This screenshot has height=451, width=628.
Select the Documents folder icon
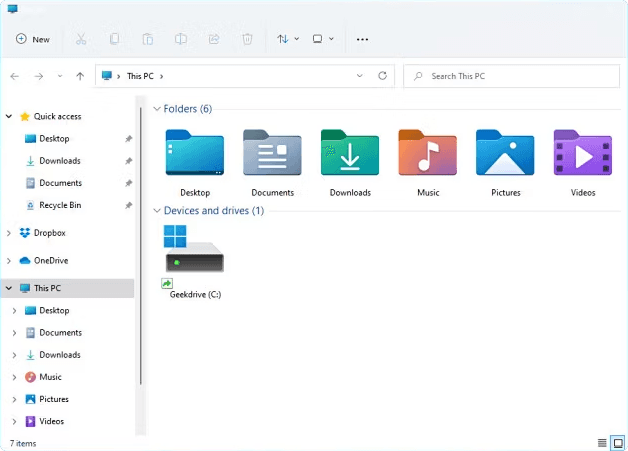(272, 152)
